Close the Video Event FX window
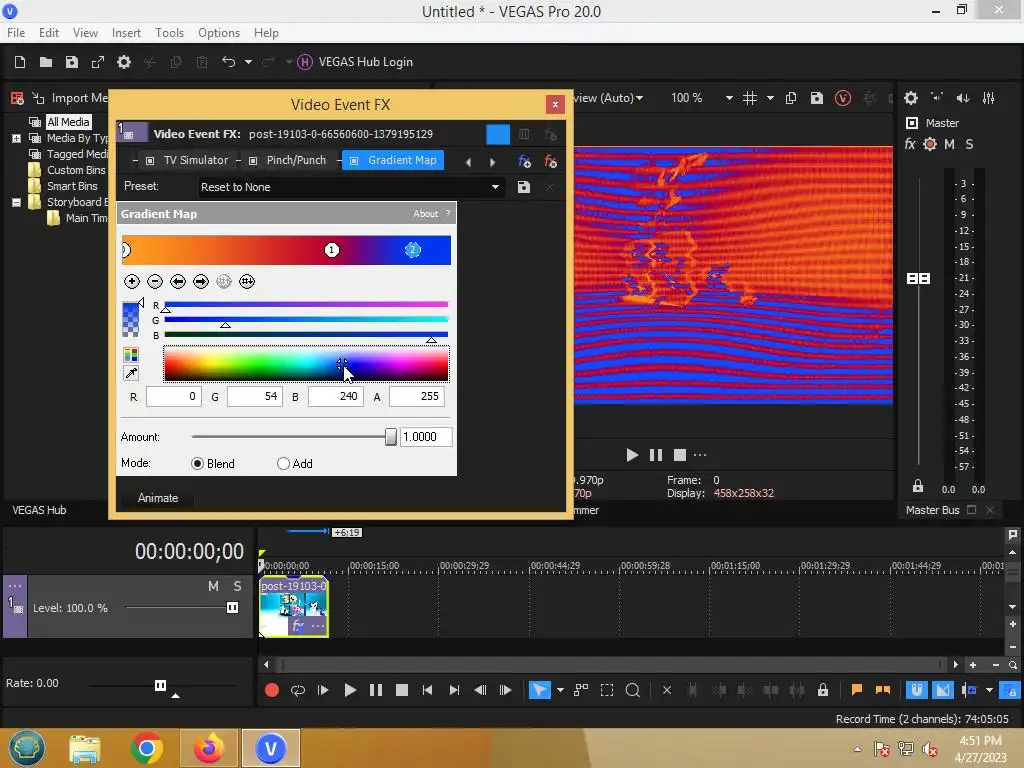Screen dimensions: 1024x768 pyautogui.click(x=555, y=104)
